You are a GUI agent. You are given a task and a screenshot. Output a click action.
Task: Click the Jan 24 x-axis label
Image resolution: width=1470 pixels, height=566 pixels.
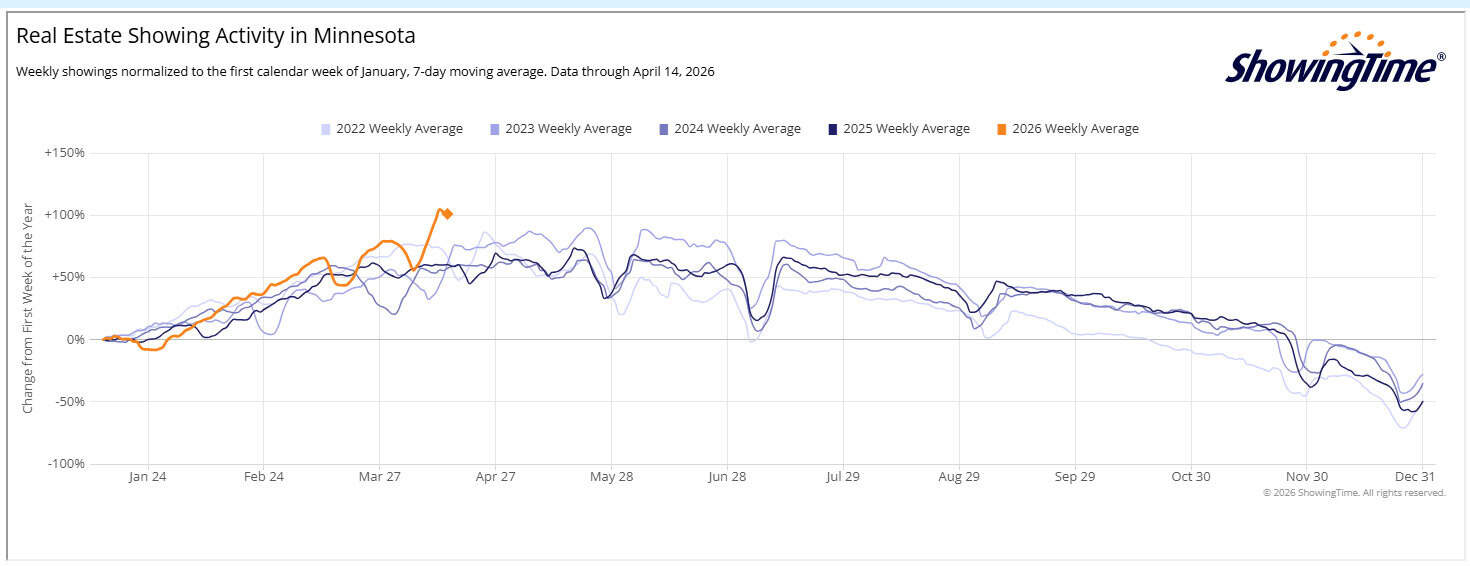point(147,477)
